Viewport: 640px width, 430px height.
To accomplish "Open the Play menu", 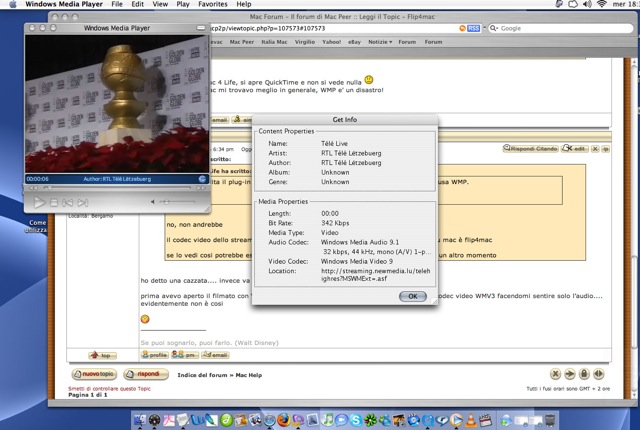I will point(183,4).
